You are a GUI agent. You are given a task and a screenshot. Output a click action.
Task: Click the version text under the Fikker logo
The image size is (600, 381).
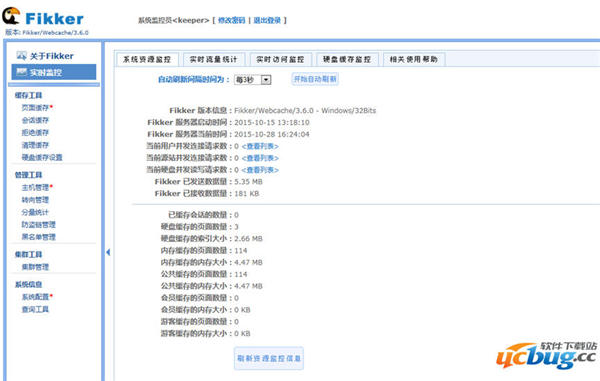click(47, 33)
